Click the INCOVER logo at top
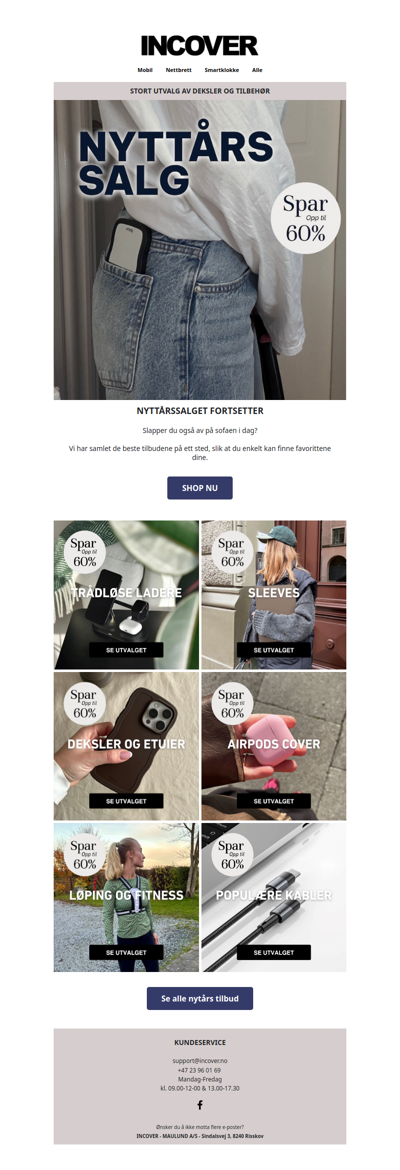 [199, 46]
